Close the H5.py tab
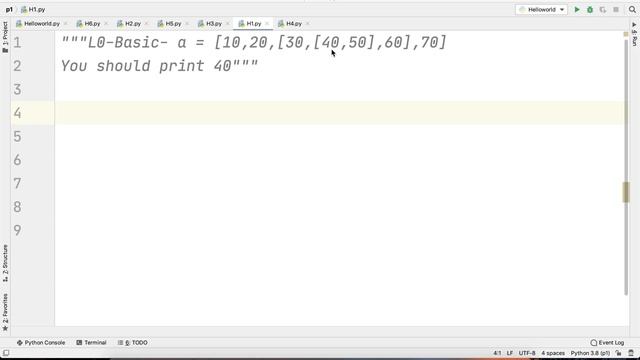Image resolution: width=640 pixels, height=360 pixels. (187, 24)
